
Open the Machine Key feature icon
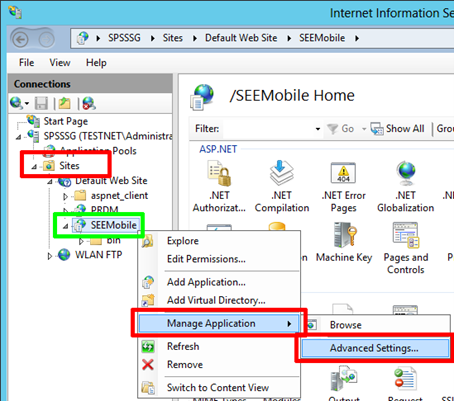[x=344, y=235]
